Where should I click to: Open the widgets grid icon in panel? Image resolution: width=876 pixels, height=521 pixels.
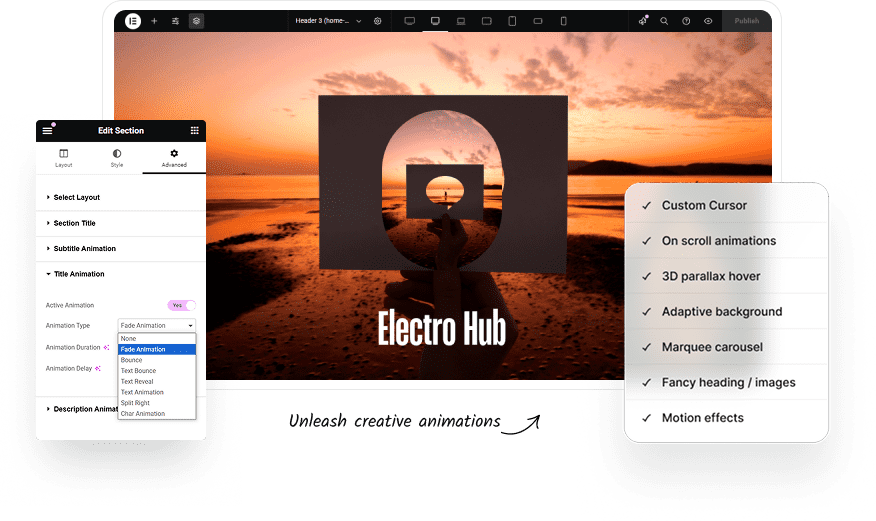point(194,131)
